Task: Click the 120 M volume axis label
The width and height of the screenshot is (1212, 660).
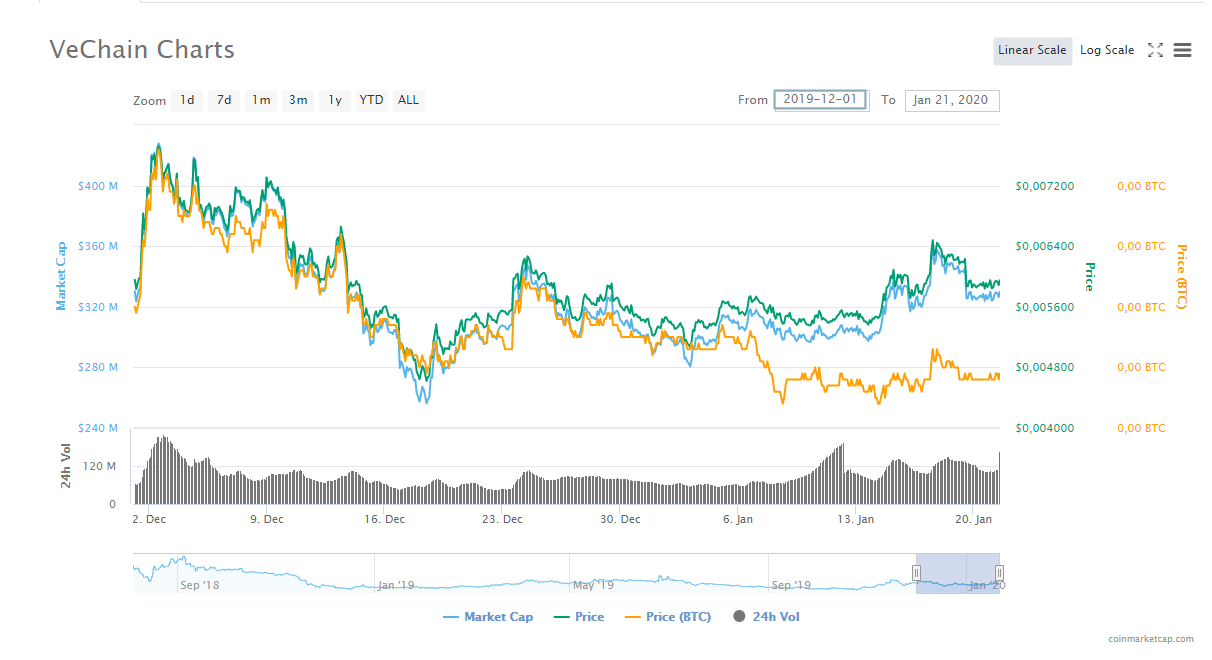Action: (101, 466)
